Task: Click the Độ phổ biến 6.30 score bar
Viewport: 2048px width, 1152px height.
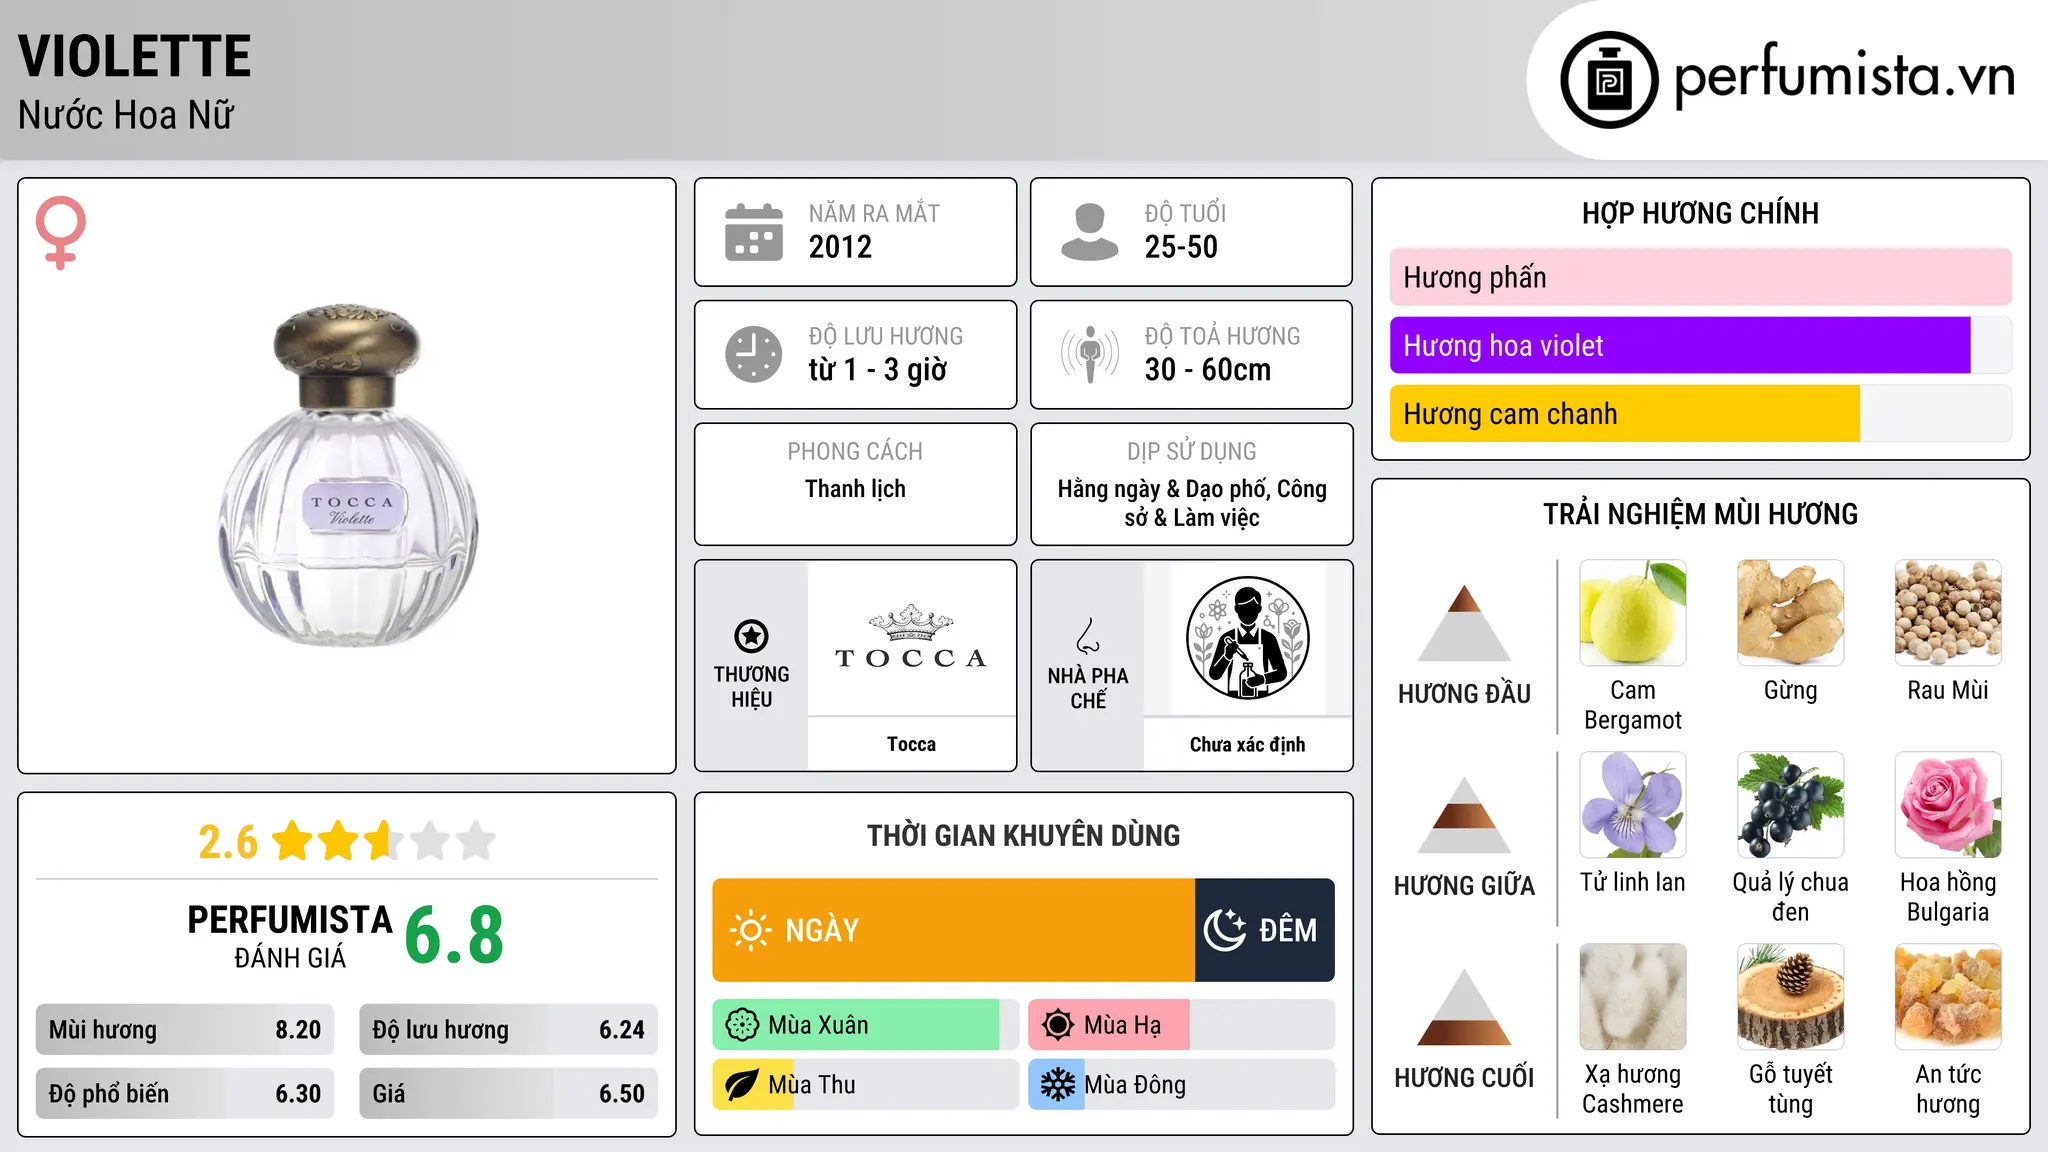Action: (x=185, y=1094)
